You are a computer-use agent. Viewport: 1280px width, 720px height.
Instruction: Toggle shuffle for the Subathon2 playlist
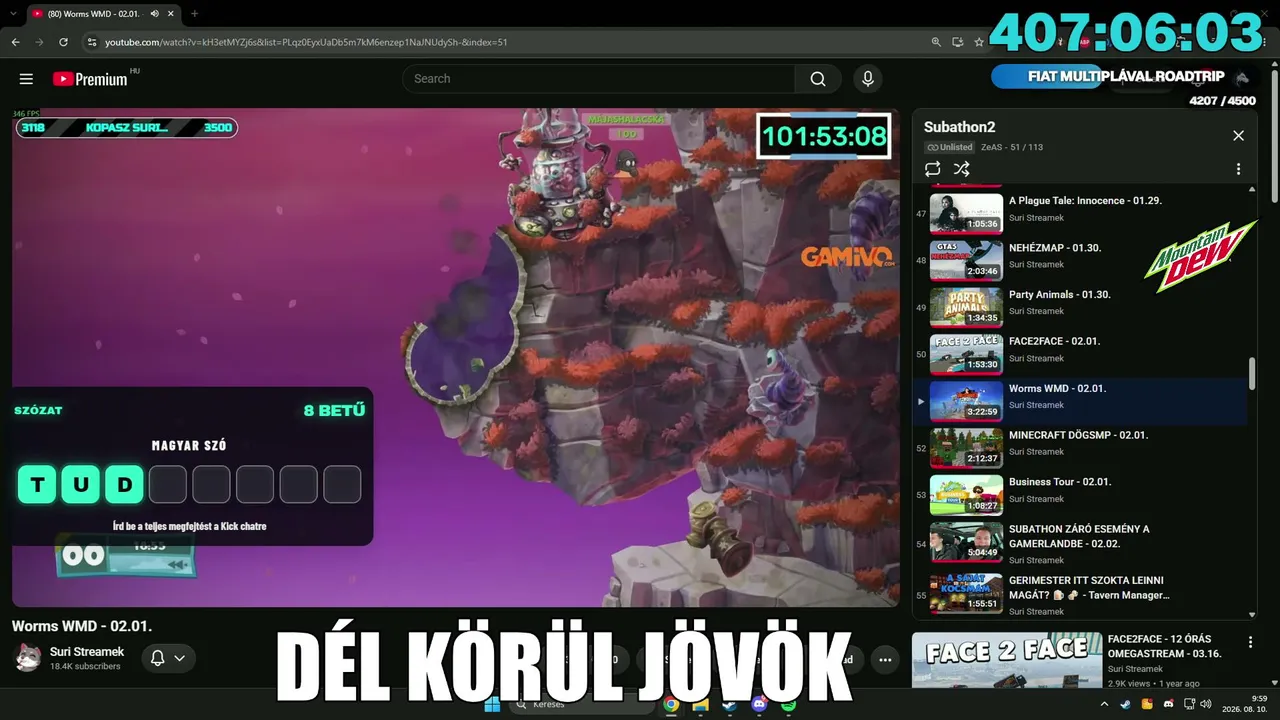(x=961, y=169)
